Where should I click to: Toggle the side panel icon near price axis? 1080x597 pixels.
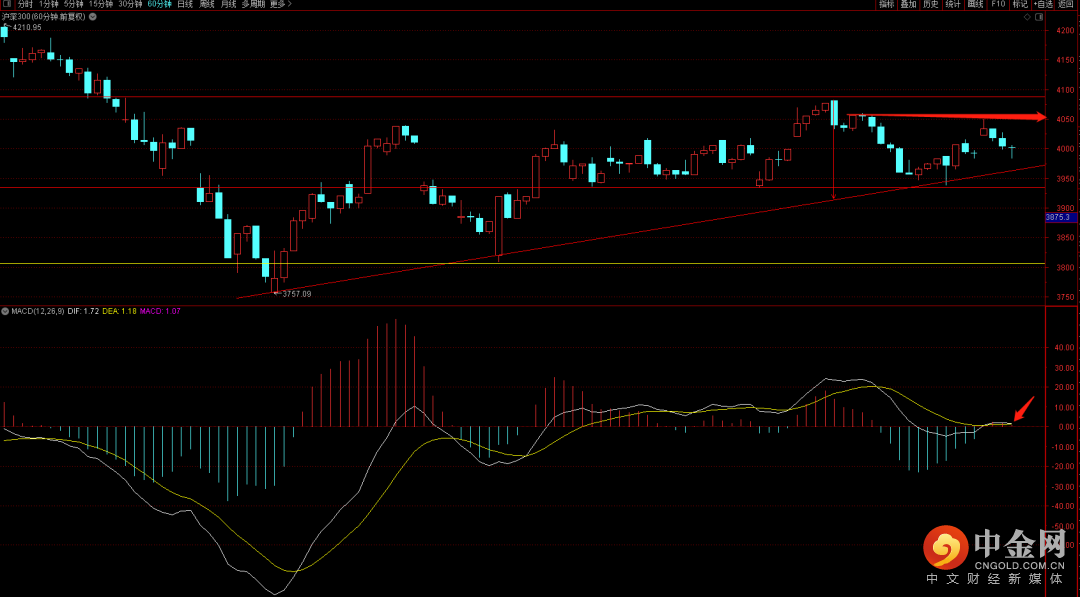click(1039, 17)
